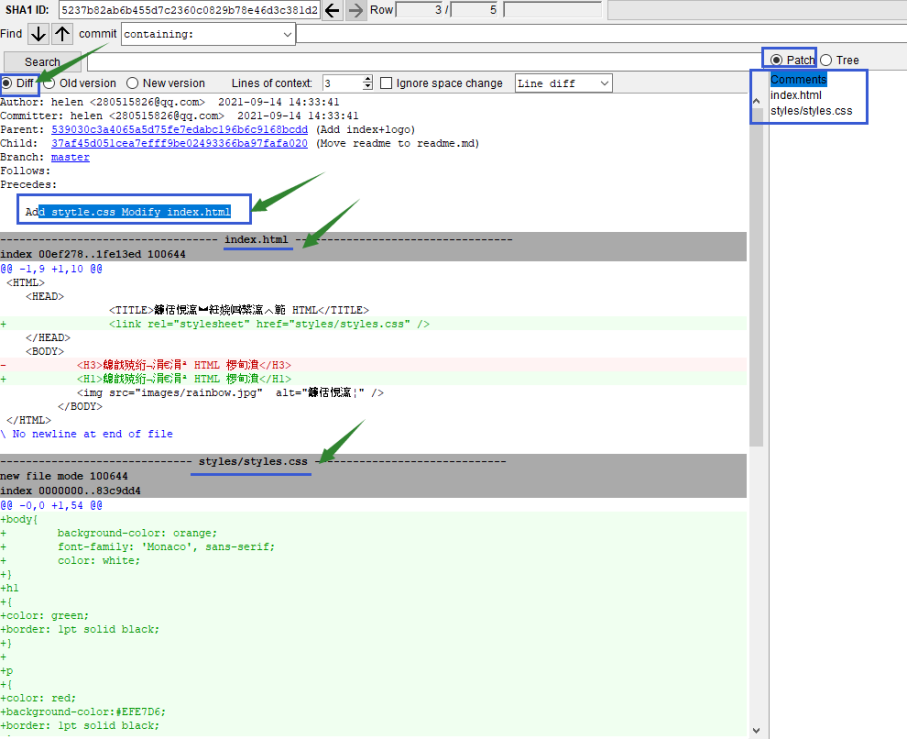Open the Line diff dropdown
This screenshot has width=908, height=739.
click(563, 83)
